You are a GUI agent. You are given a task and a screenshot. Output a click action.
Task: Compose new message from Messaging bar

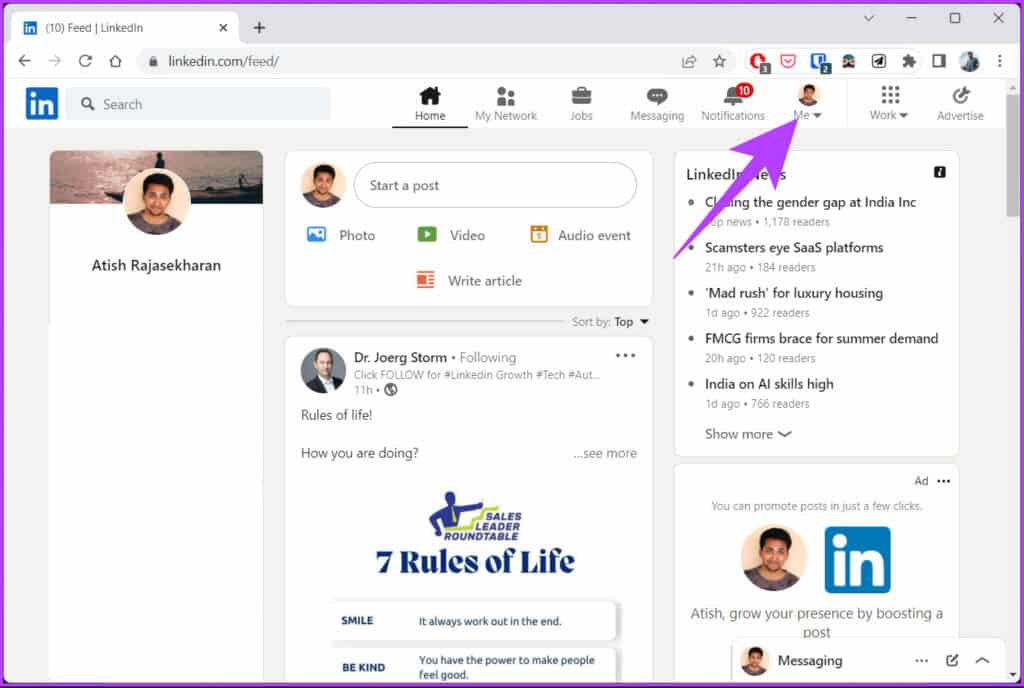tap(952, 661)
